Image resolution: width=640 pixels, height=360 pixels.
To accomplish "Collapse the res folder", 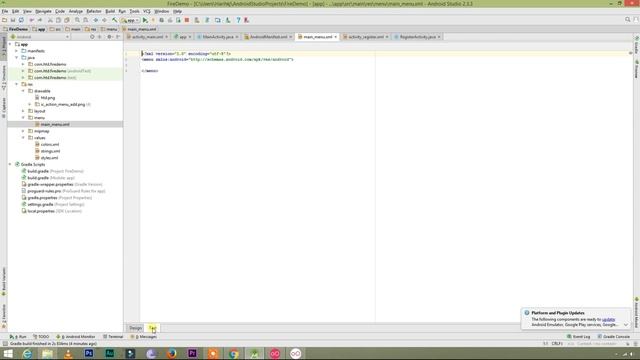I will pyautogui.click(x=17, y=84).
